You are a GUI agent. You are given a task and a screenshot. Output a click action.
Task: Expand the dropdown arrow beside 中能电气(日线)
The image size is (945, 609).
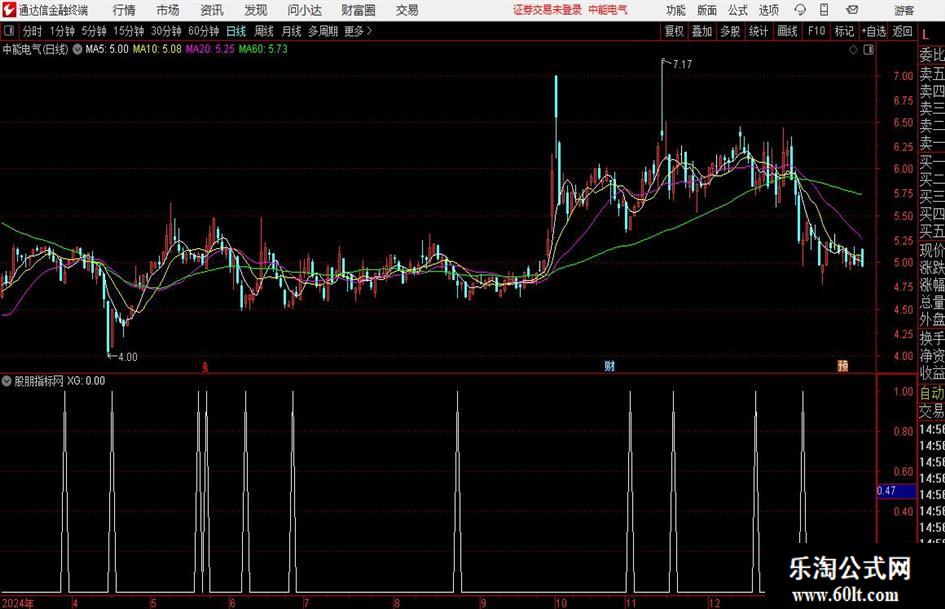pos(77,49)
